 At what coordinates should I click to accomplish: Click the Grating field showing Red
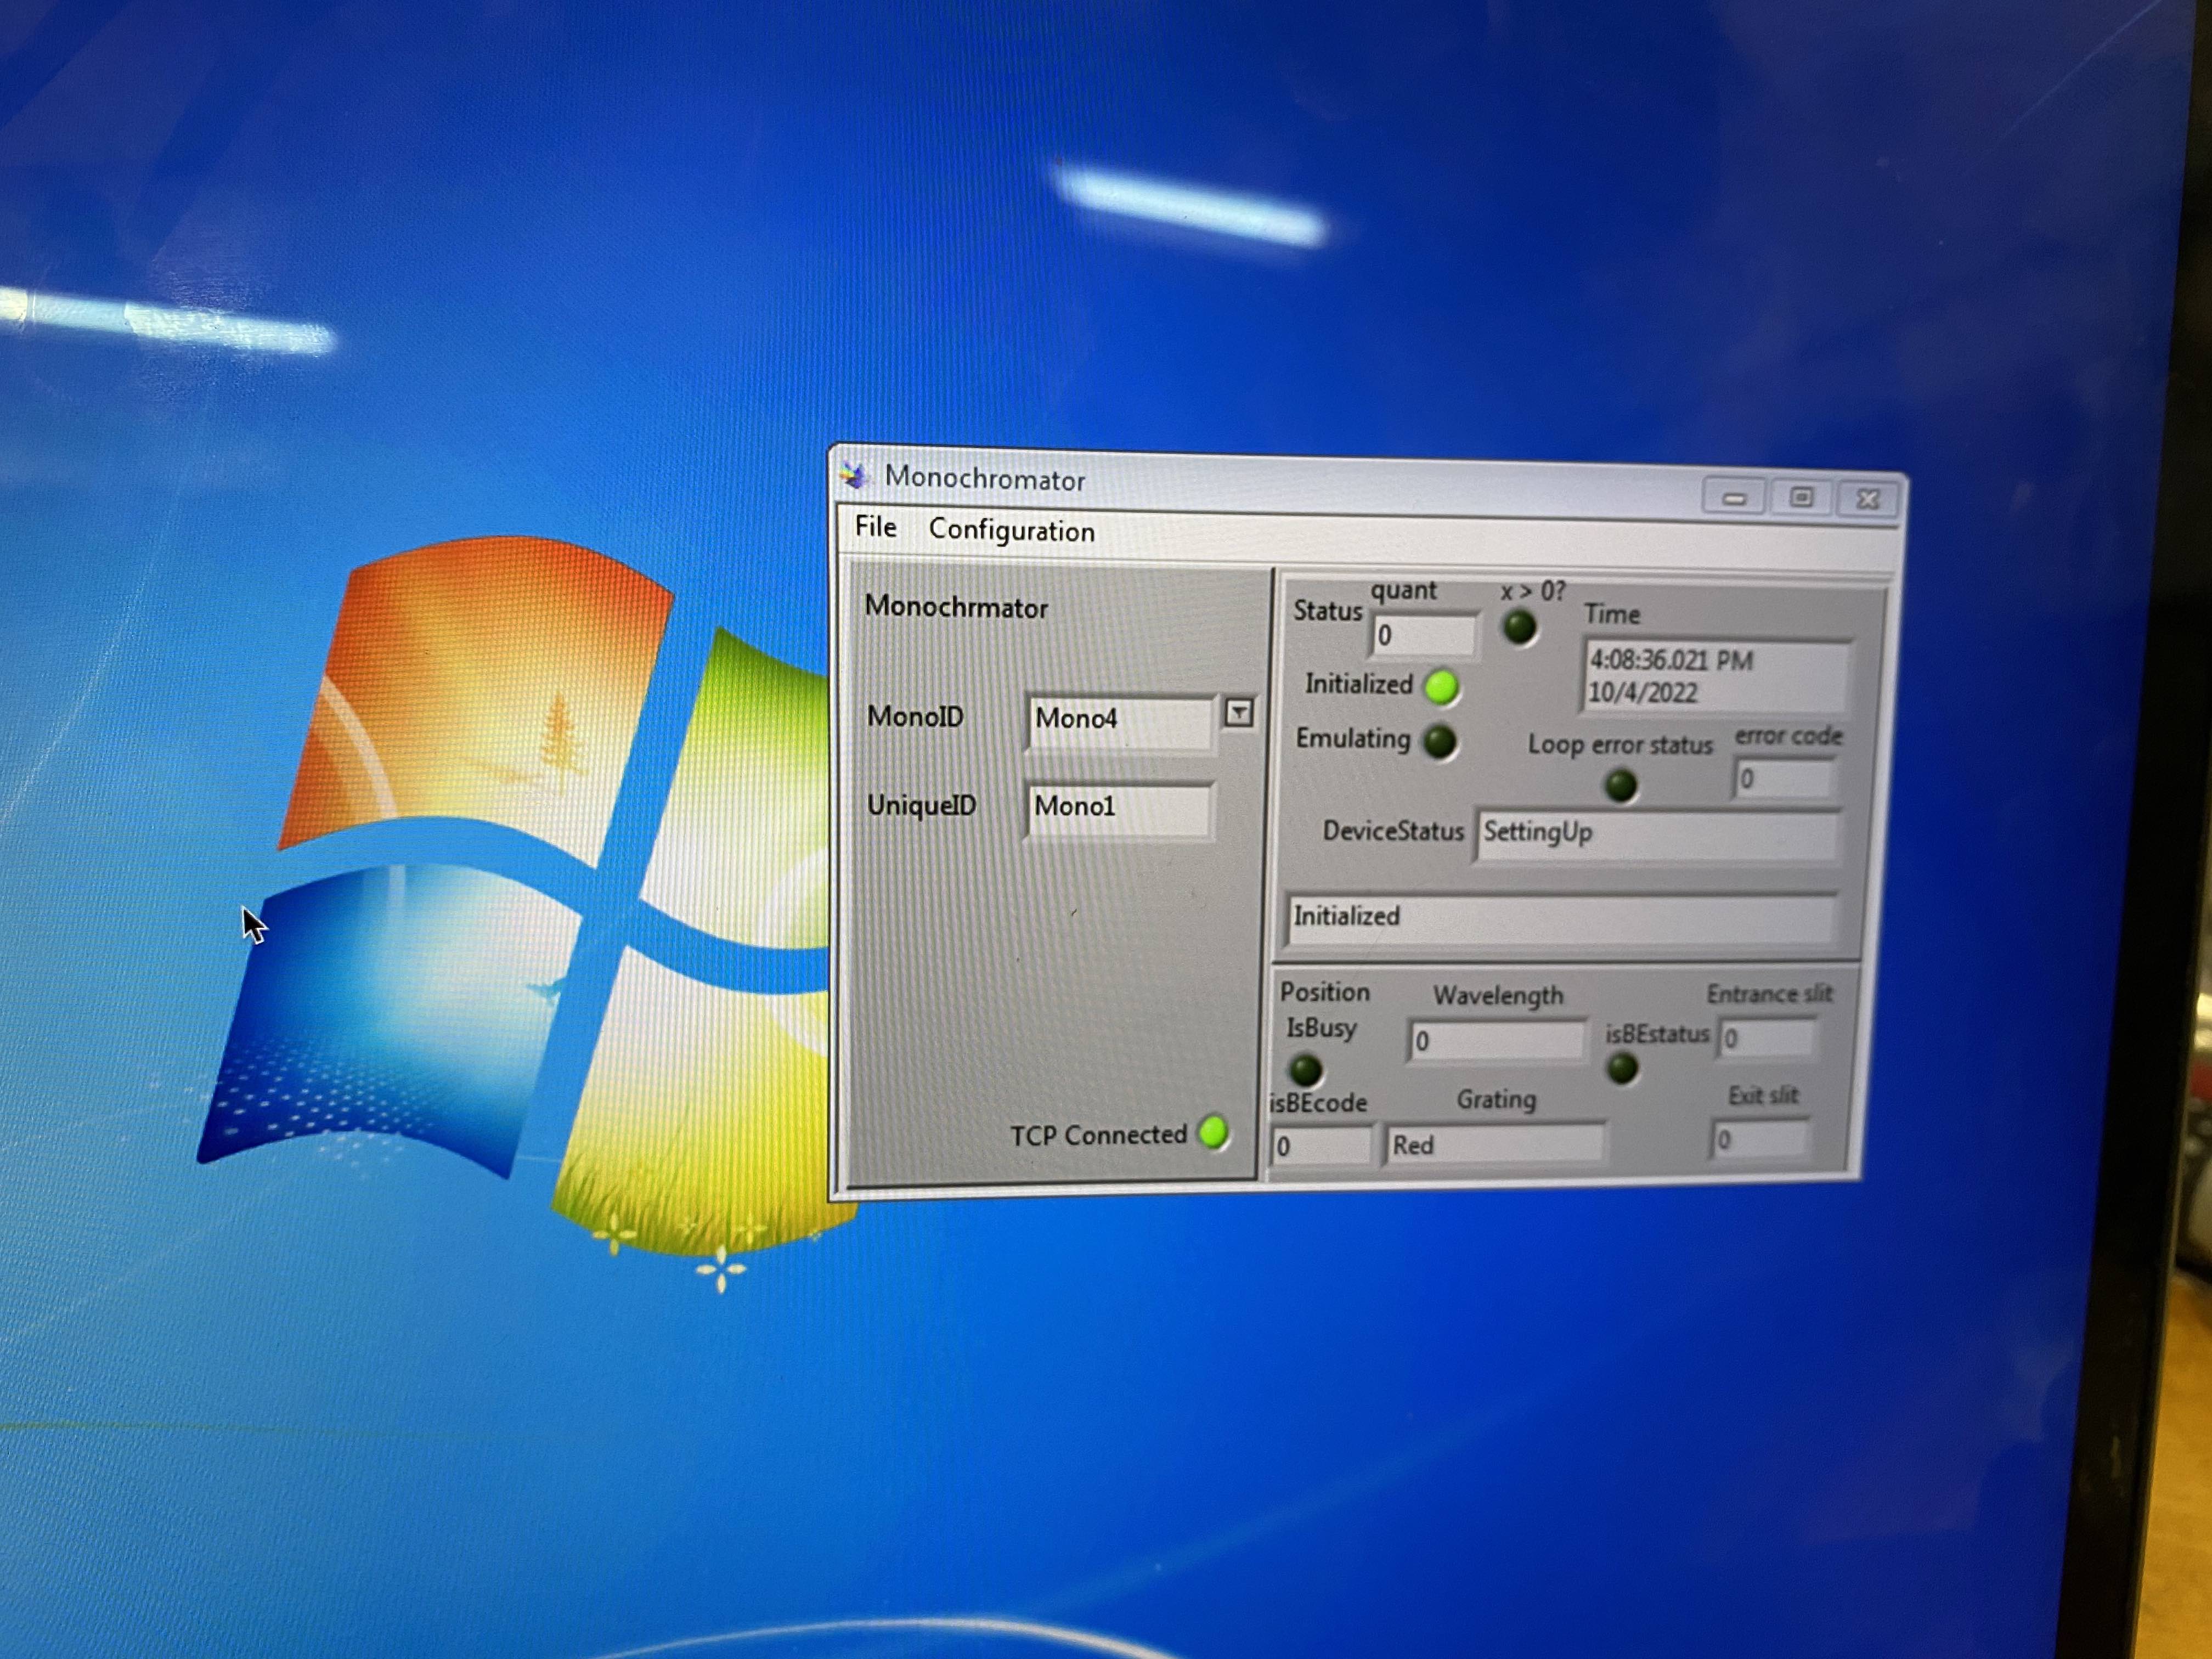pos(1496,1144)
